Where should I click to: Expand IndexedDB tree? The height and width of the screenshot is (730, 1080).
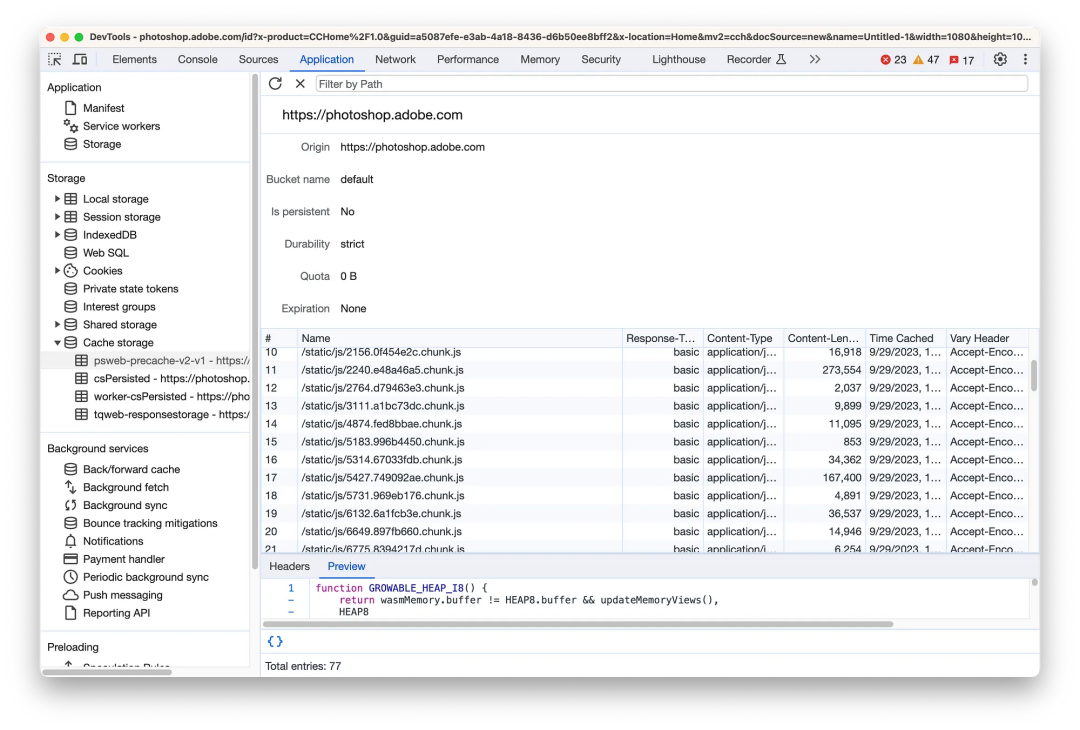pos(57,234)
